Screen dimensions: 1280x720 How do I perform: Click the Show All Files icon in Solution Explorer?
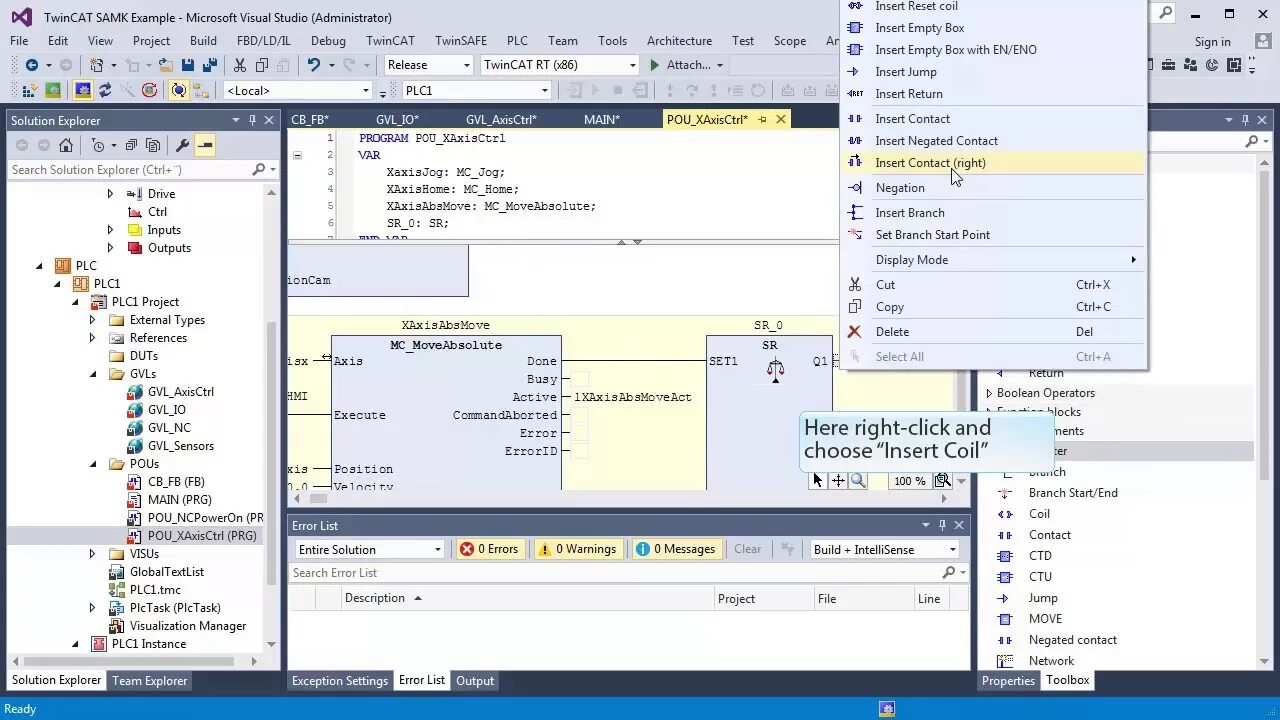click(153, 145)
